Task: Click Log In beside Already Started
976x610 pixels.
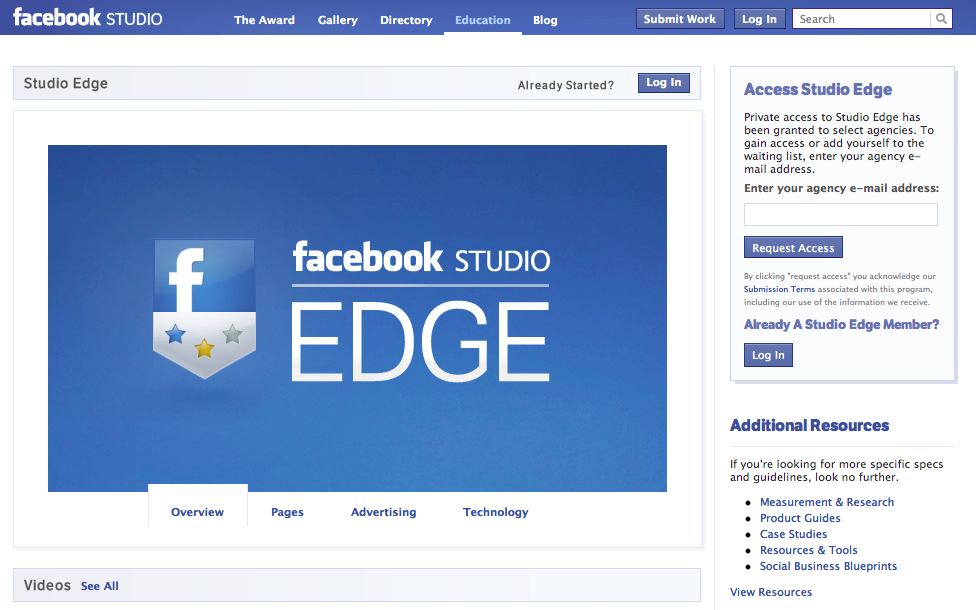Action: 663,83
